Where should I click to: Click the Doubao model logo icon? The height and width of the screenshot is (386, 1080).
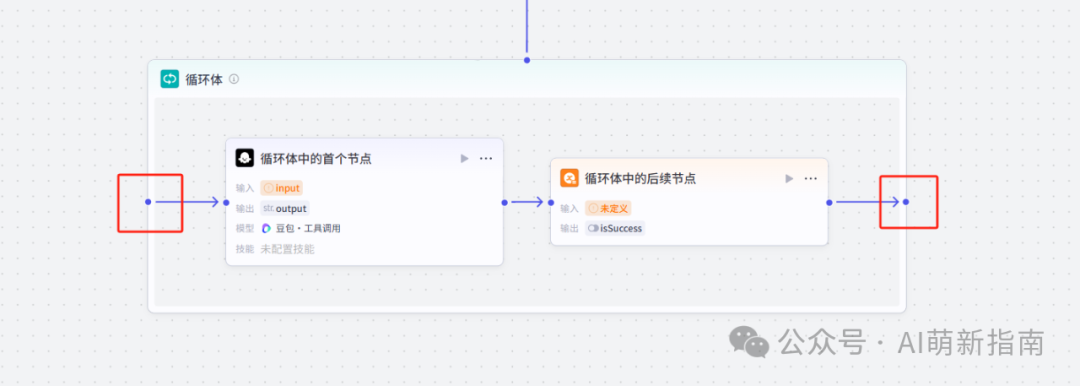[267, 229]
